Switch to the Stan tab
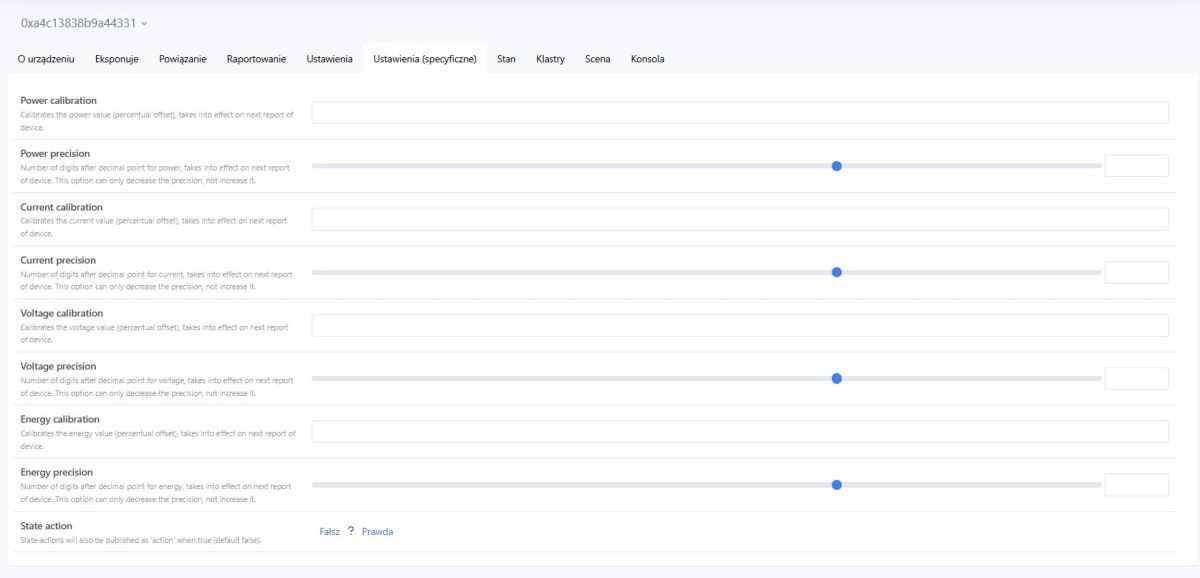This screenshot has height=578, width=1200. (506, 59)
